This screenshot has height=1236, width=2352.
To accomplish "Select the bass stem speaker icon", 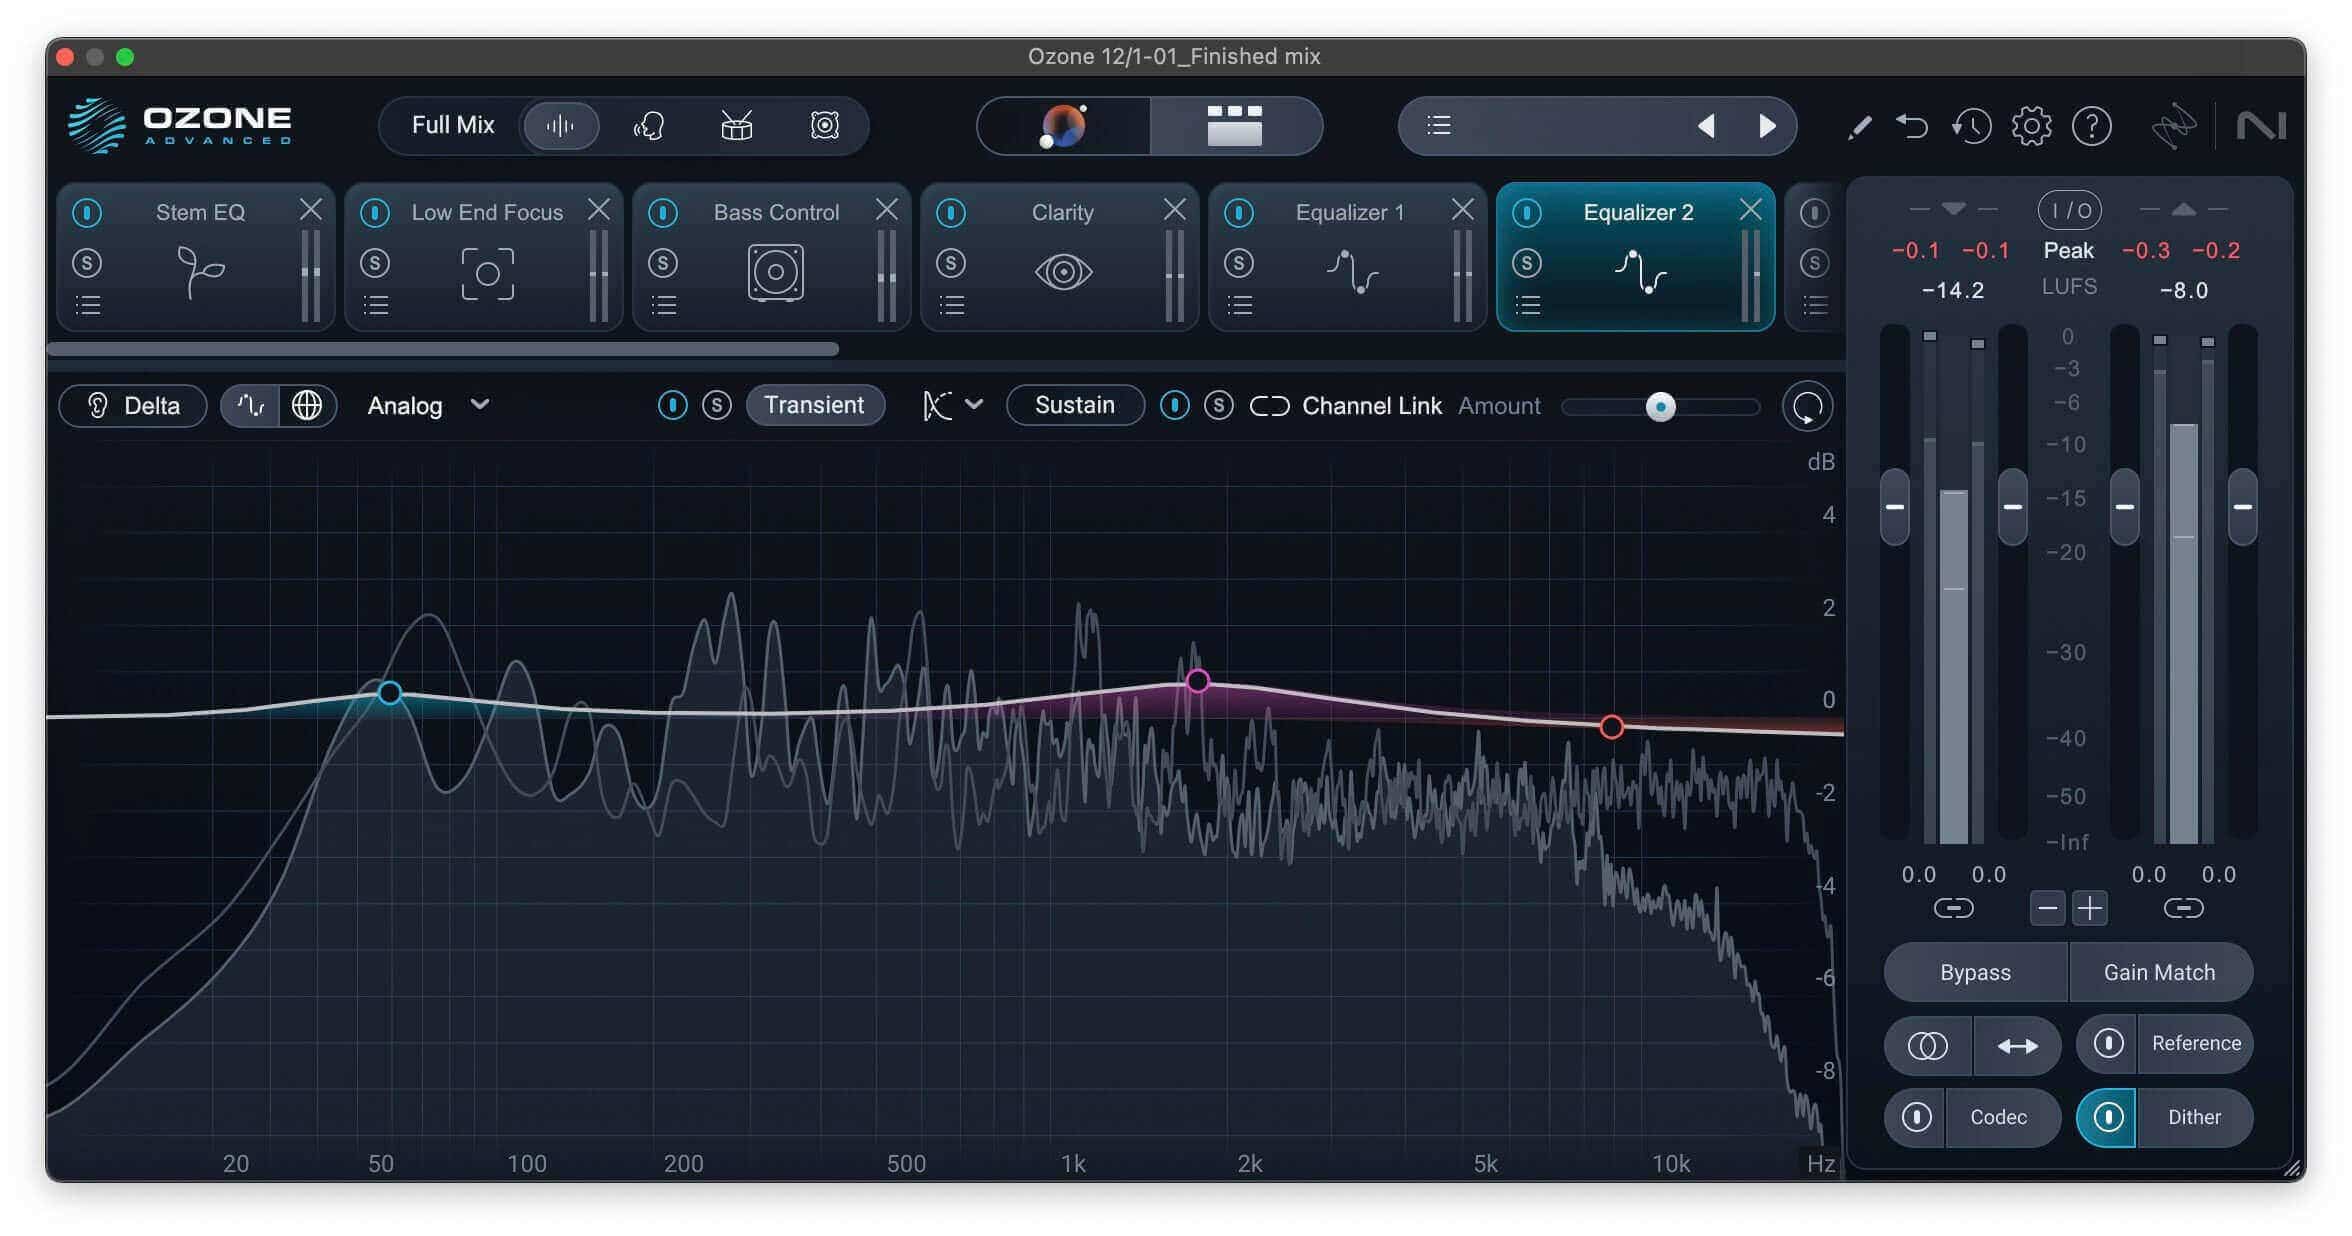I will (824, 126).
